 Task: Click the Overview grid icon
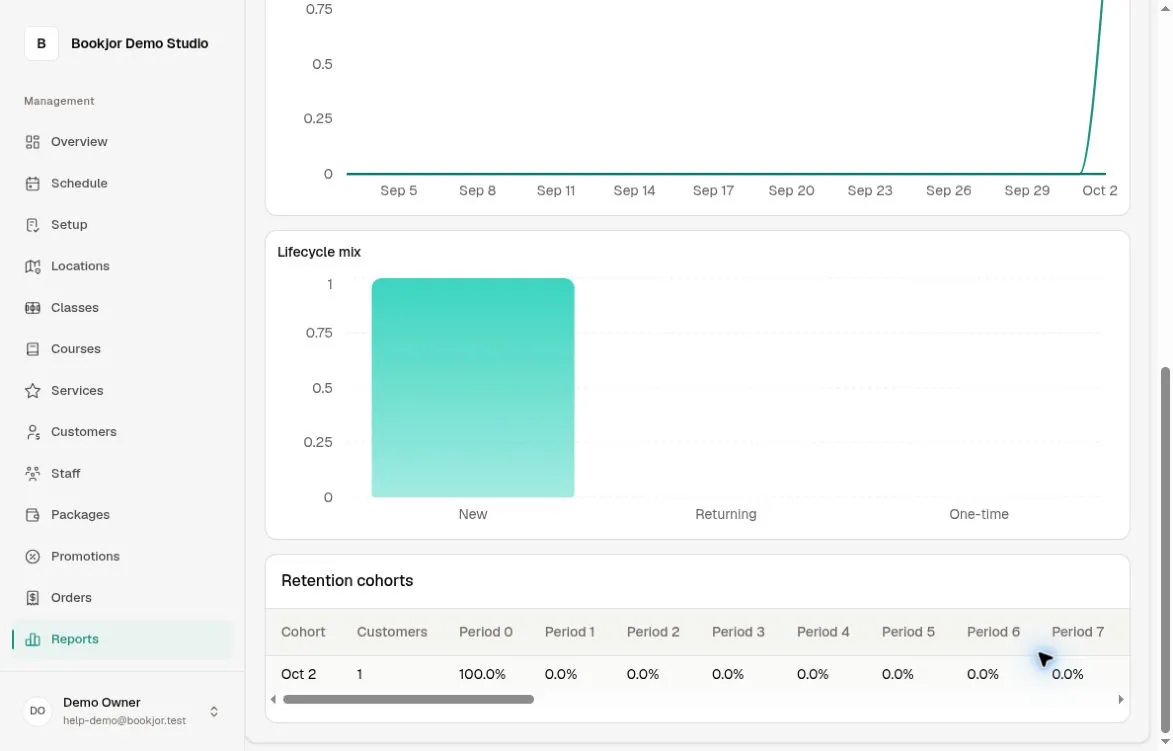(32, 142)
